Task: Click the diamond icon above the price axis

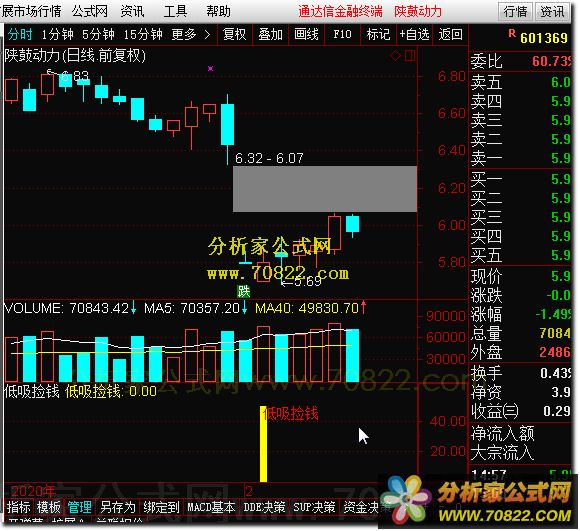Action: click(x=395, y=56)
